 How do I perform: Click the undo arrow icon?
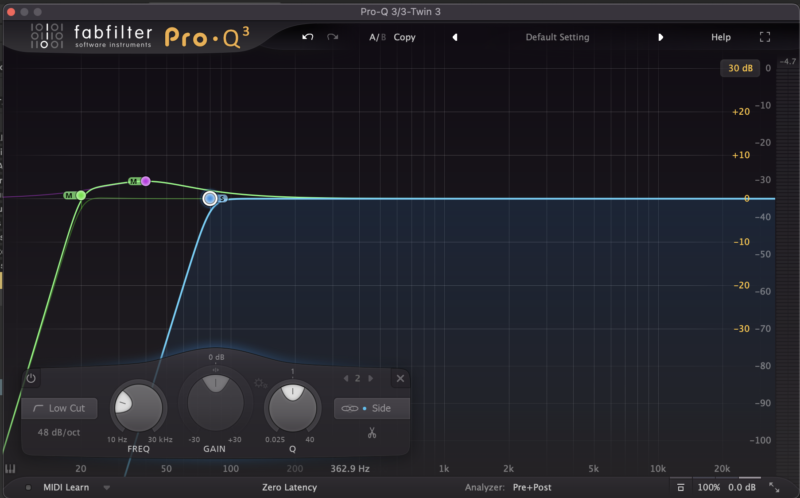(x=307, y=37)
